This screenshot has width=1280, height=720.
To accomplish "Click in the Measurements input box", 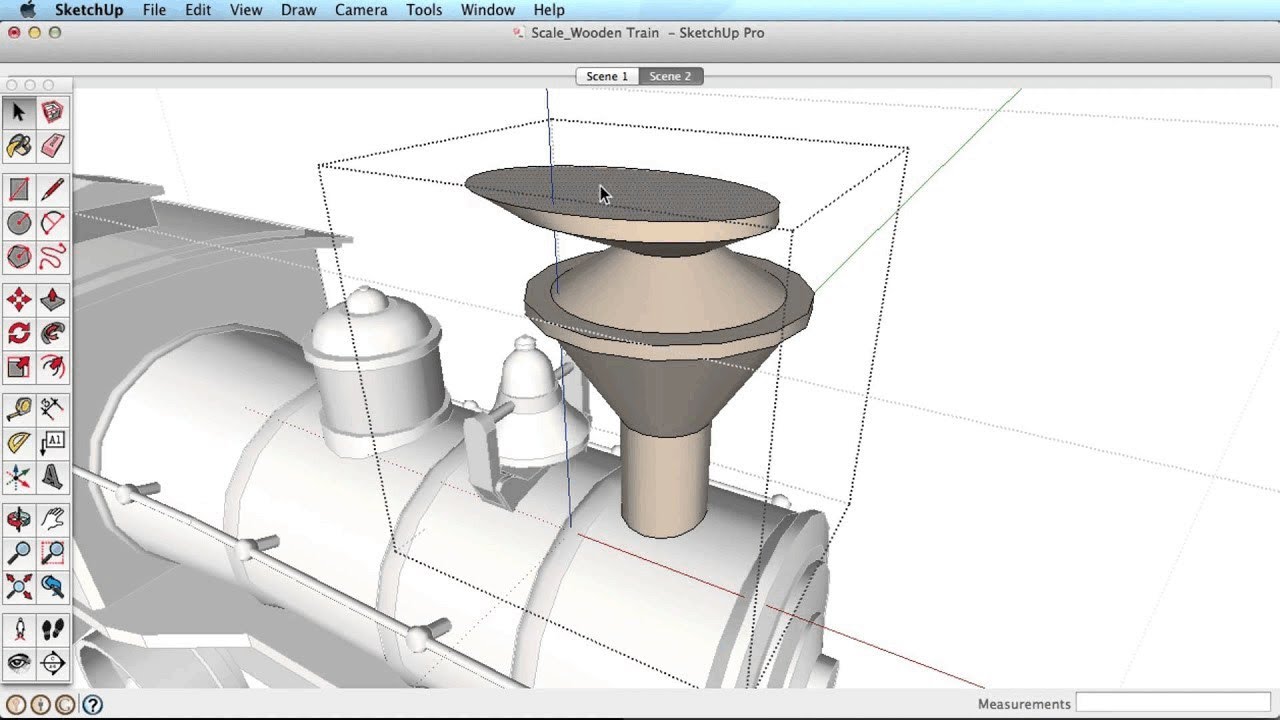I will pyautogui.click(x=1172, y=704).
